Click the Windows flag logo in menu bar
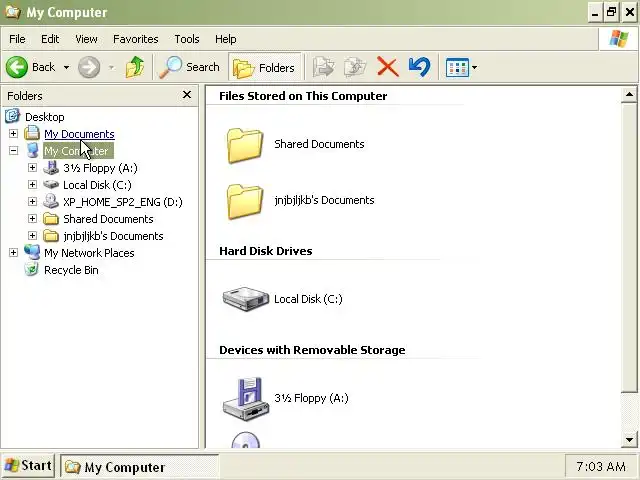 point(618,39)
